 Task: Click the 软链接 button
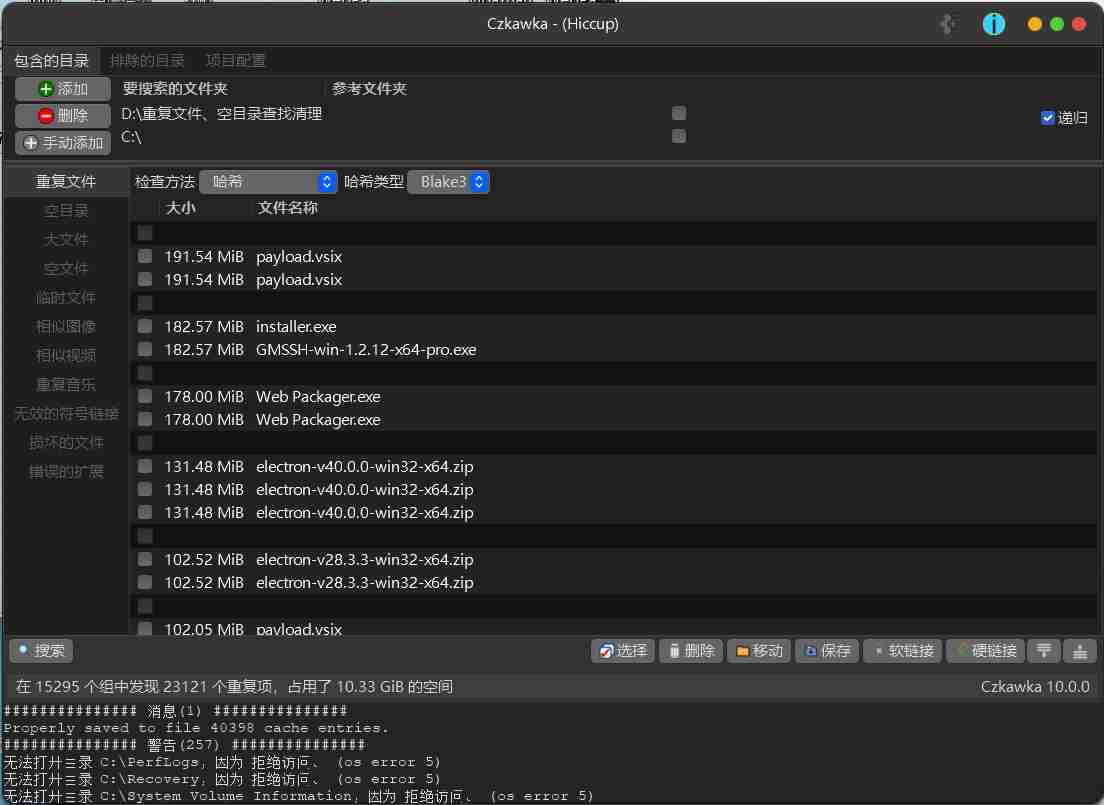[x=902, y=651]
